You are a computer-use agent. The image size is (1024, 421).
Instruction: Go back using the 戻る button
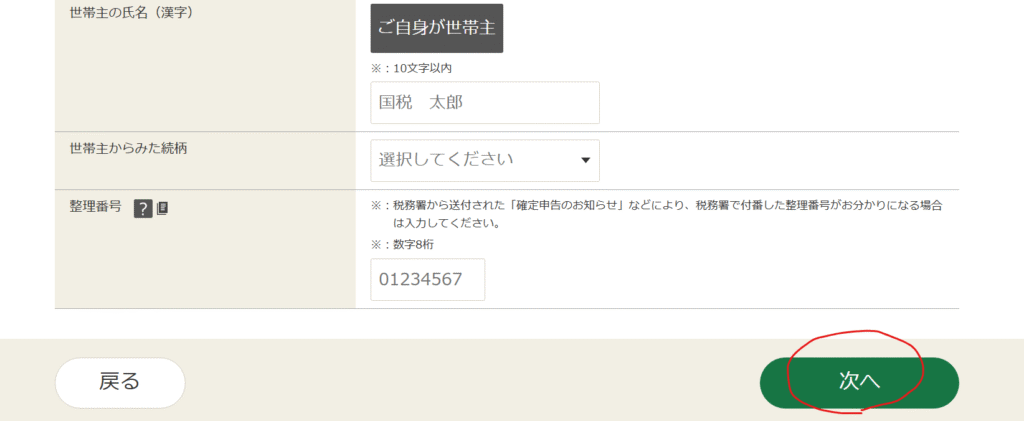point(120,382)
